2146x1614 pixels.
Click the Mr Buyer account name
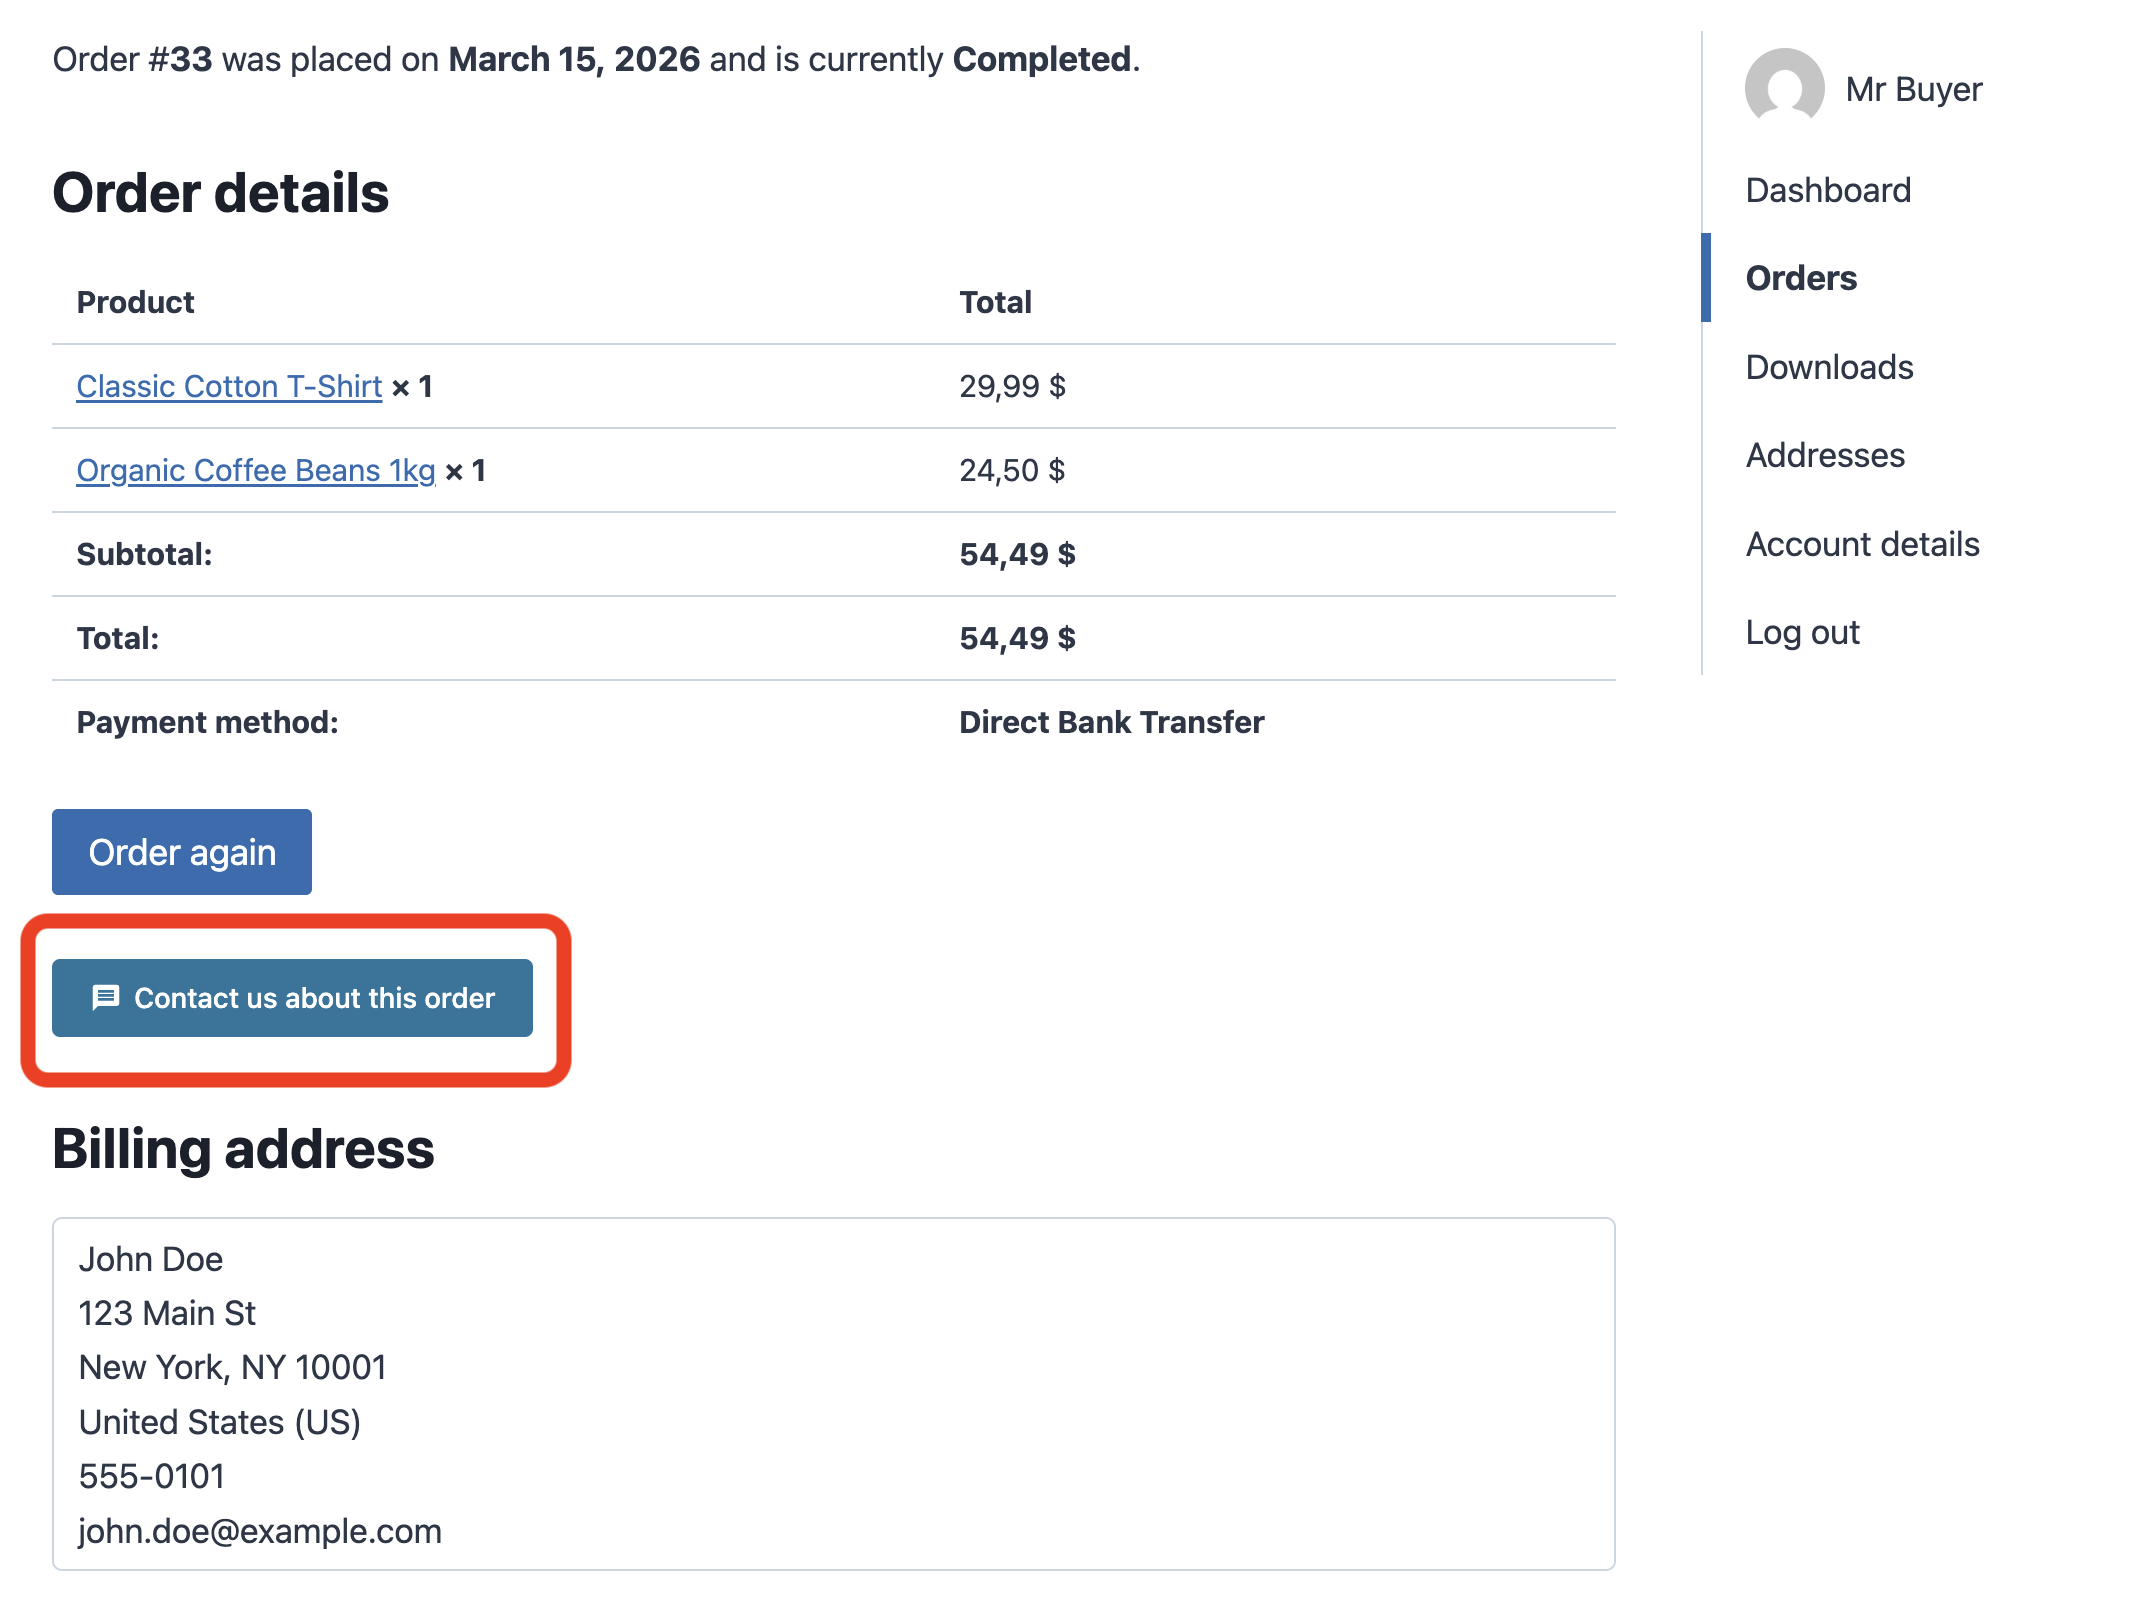(x=1914, y=88)
